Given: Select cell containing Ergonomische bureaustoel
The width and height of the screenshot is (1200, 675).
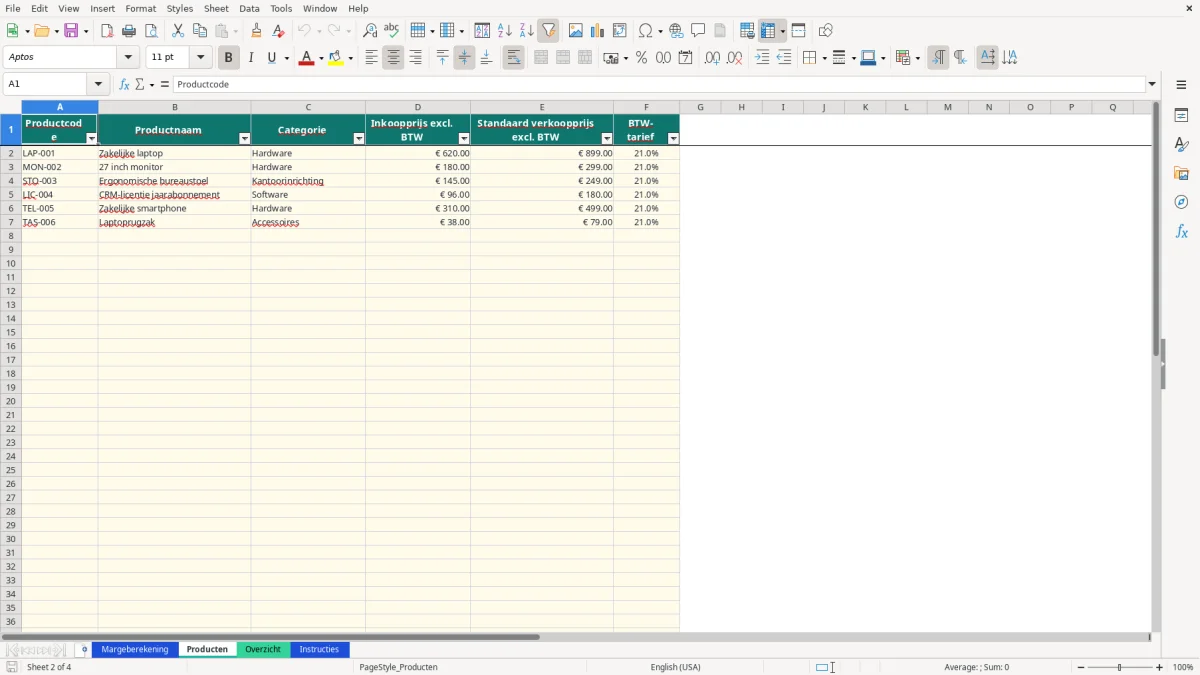Looking at the screenshot, I should click(174, 181).
